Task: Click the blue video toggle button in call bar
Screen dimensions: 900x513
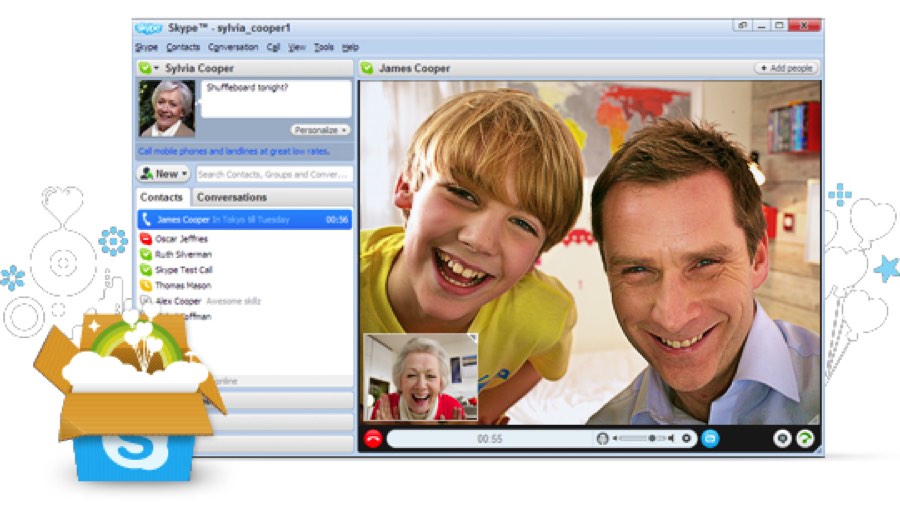Action: (710, 439)
